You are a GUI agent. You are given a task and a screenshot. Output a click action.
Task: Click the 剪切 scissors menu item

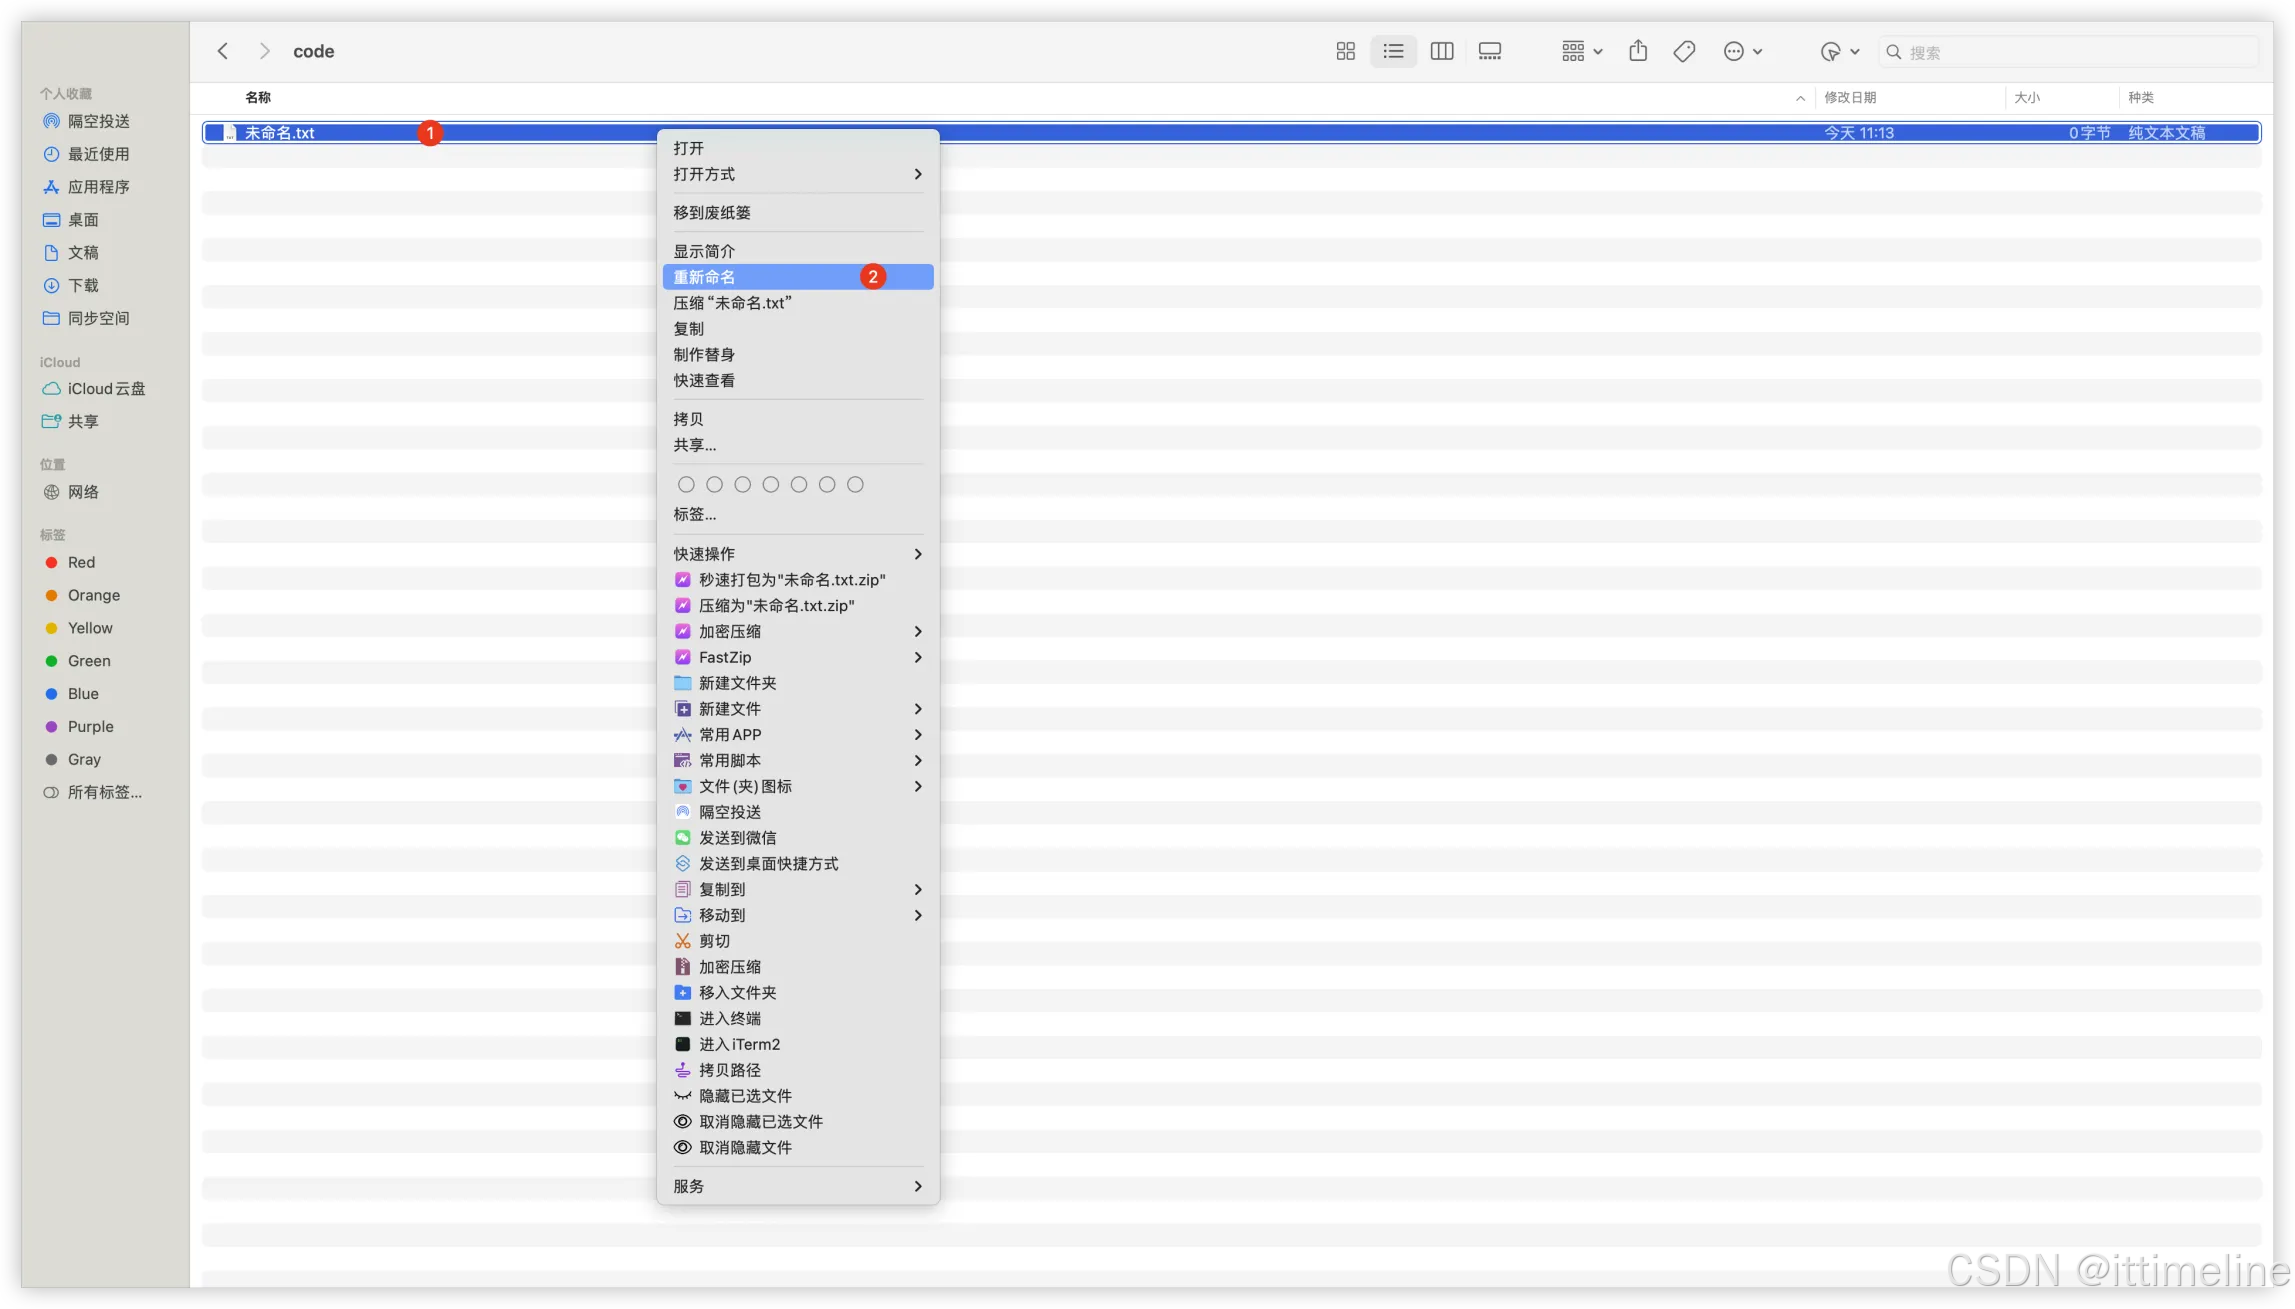point(714,941)
